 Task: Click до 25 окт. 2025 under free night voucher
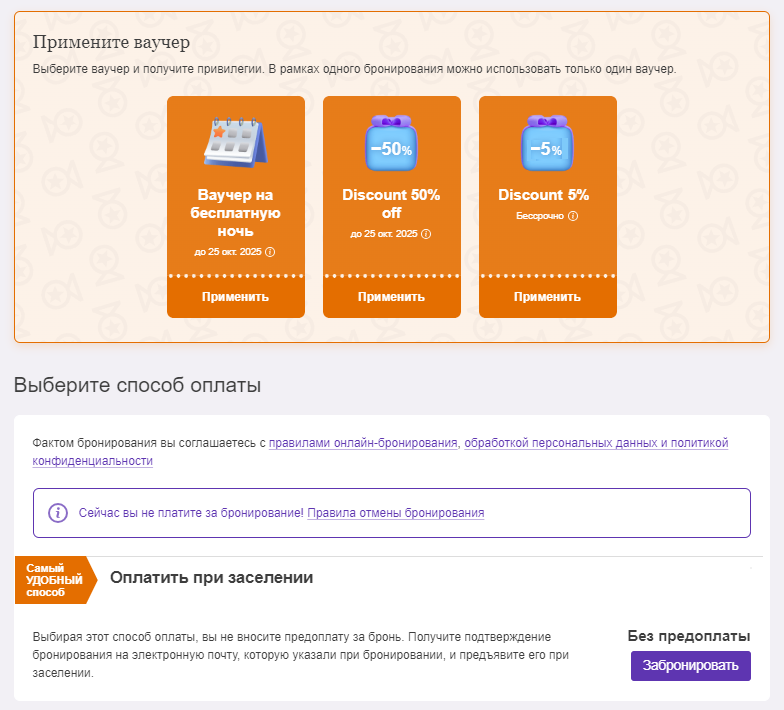click(x=228, y=252)
